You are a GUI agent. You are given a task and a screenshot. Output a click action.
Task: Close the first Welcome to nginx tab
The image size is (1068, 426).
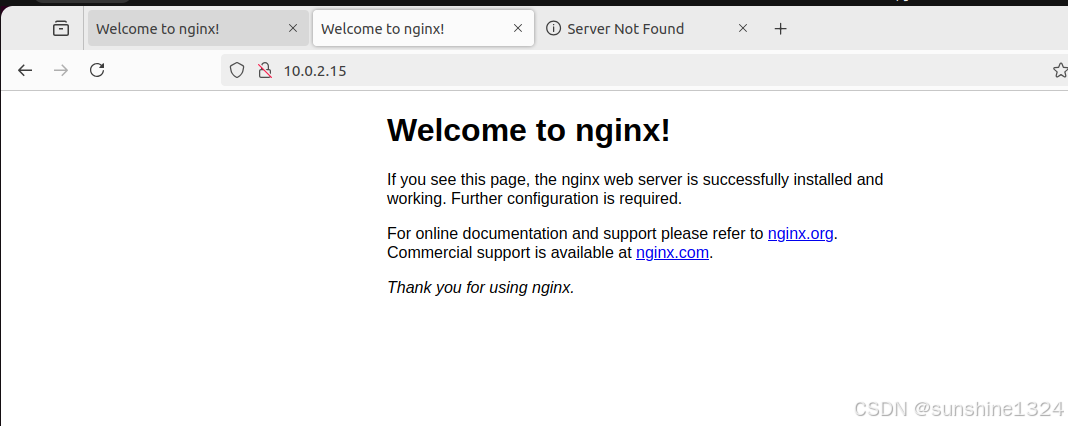(x=293, y=28)
